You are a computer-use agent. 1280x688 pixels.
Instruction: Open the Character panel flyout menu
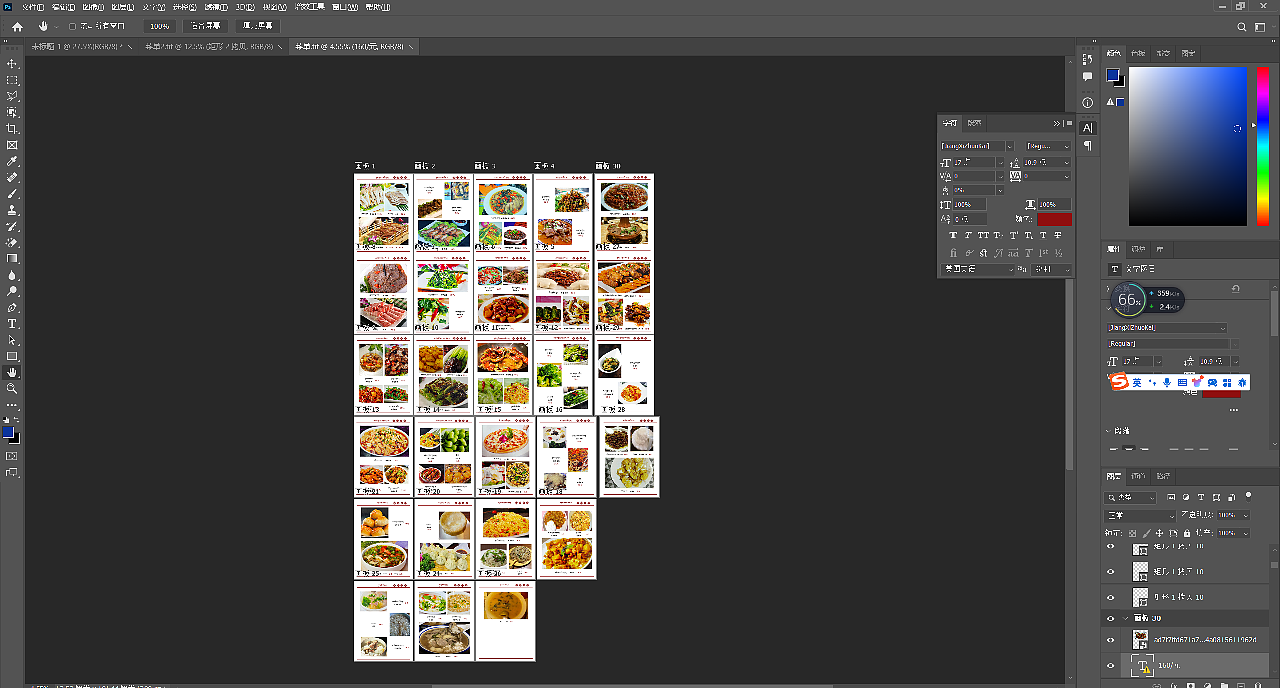coord(1069,123)
